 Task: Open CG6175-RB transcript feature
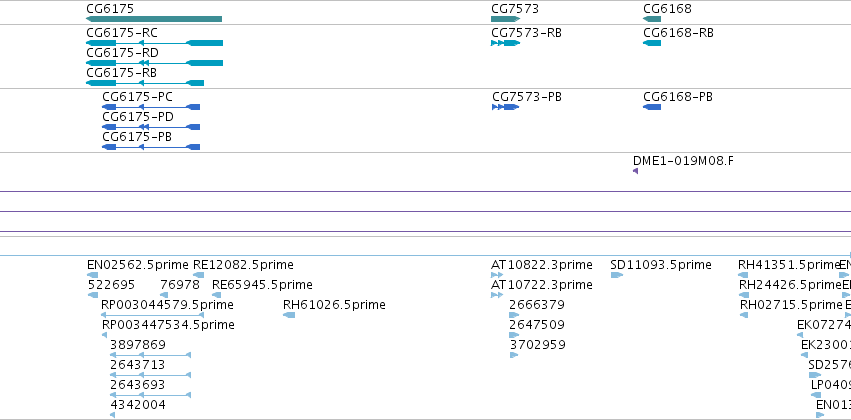(x=145, y=83)
